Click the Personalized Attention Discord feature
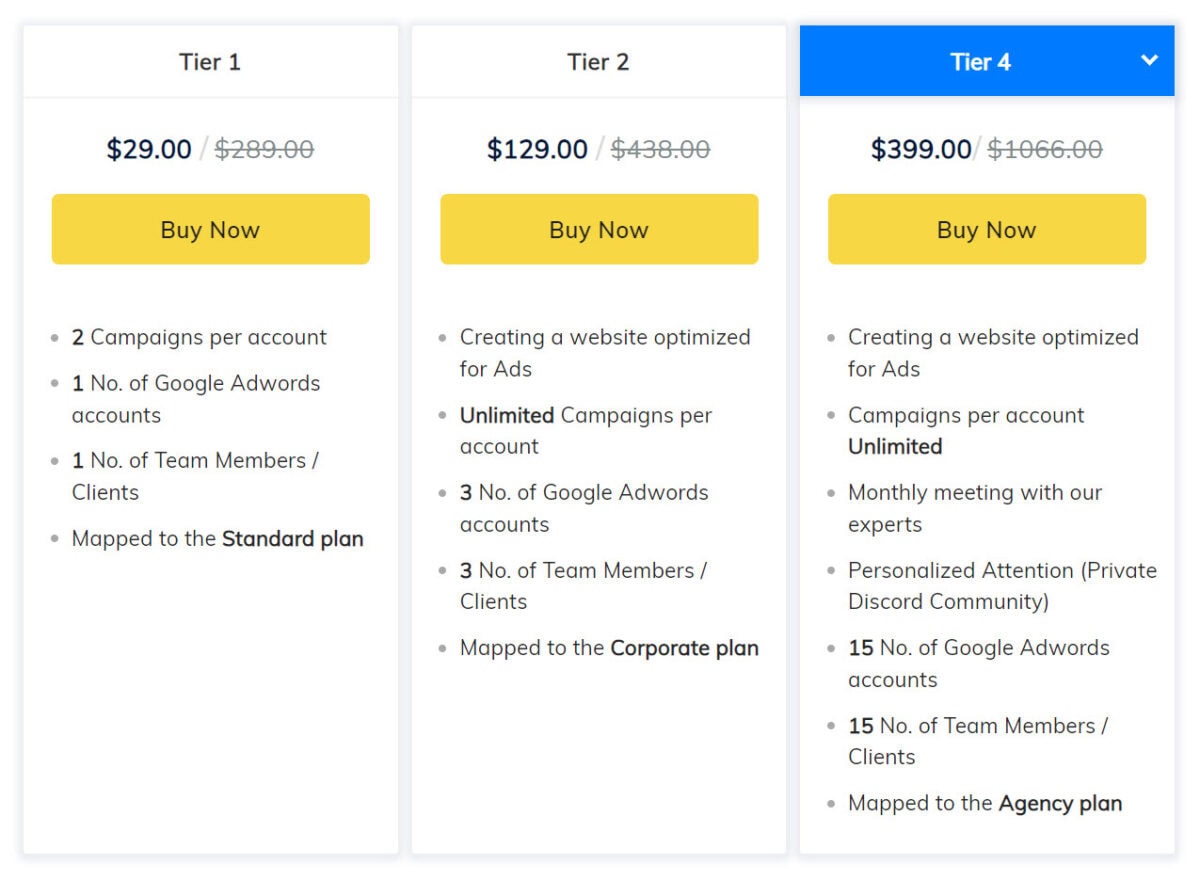The image size is (1200, 880). pos(1002,585)
